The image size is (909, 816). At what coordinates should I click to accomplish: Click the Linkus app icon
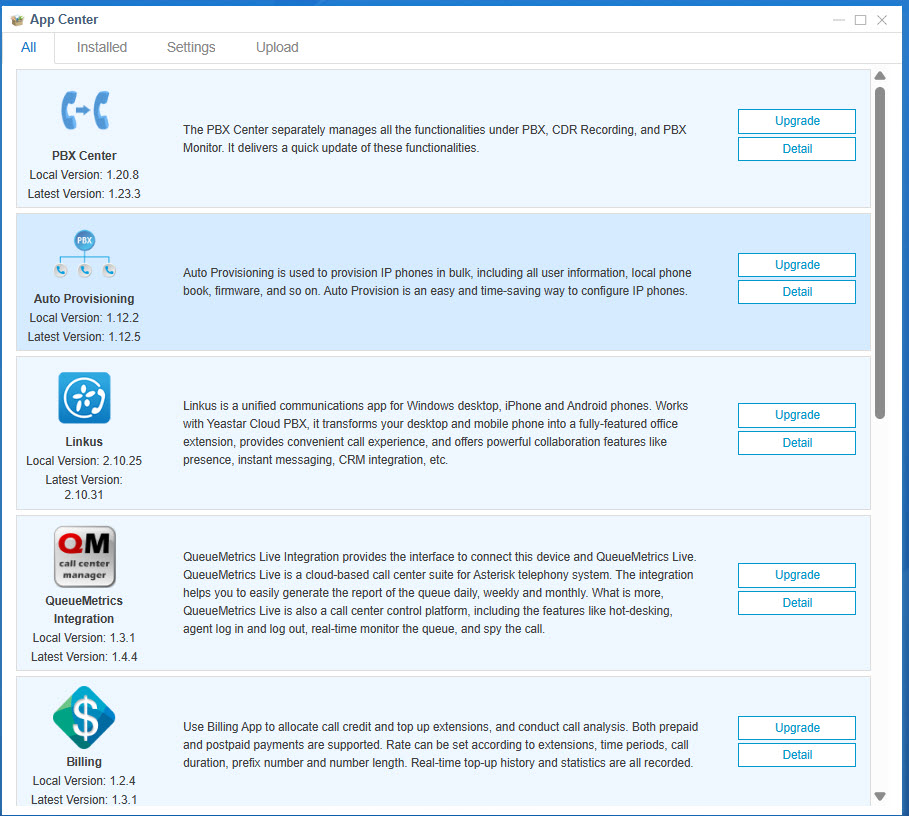pos(84,398)
